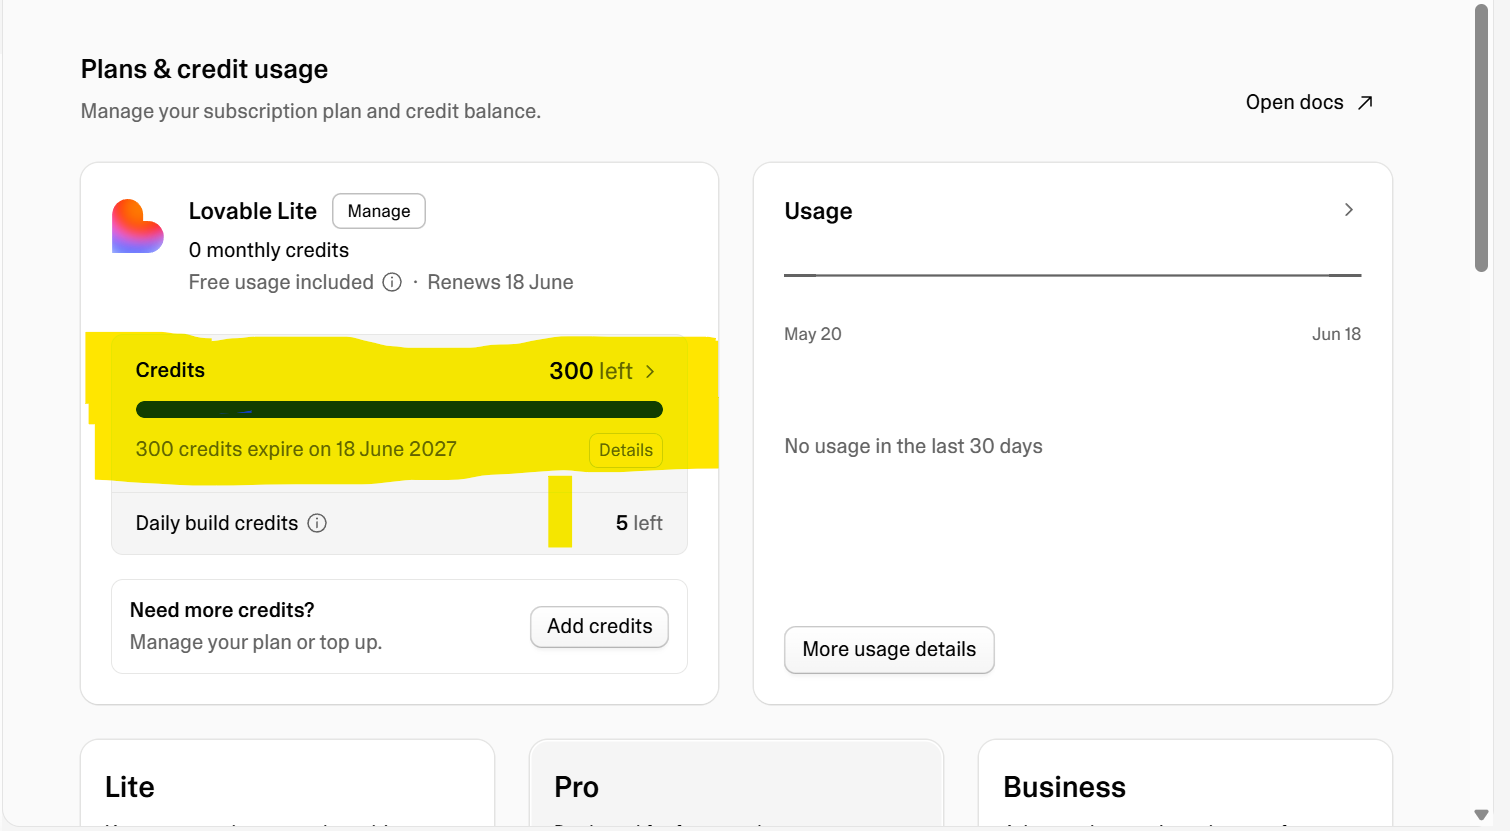
Task: Click the Lovable heart logo icon
Action: pyautogui.click(x=138, y=226)
